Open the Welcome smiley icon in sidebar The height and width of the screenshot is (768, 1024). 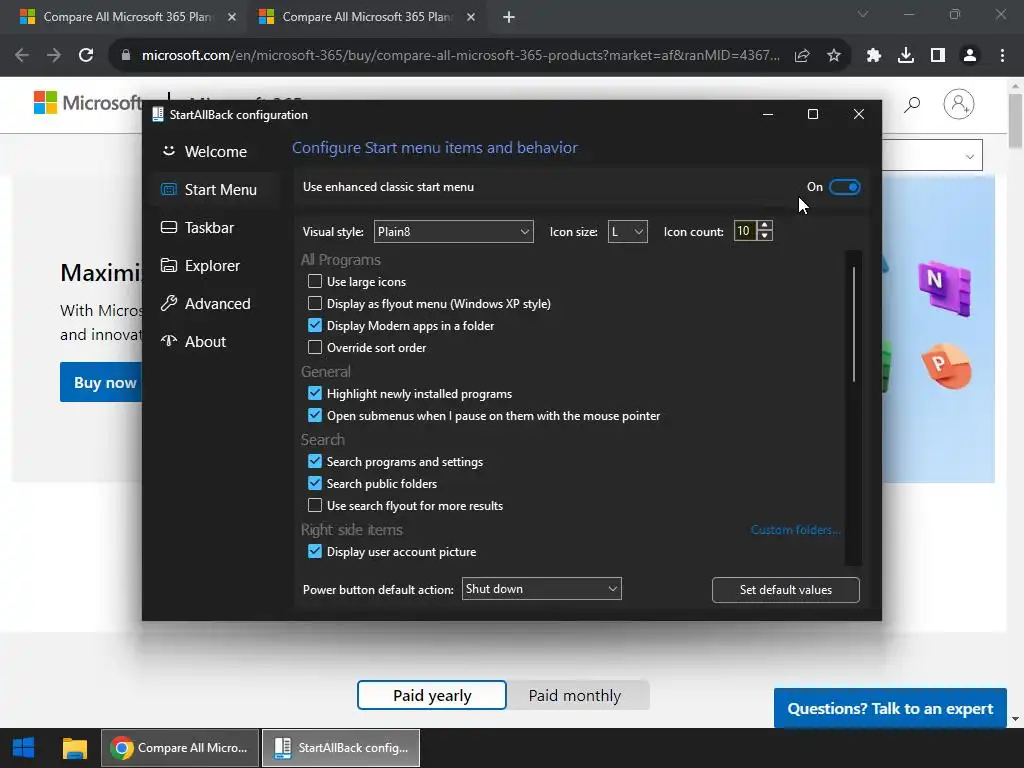pos(168,151)
